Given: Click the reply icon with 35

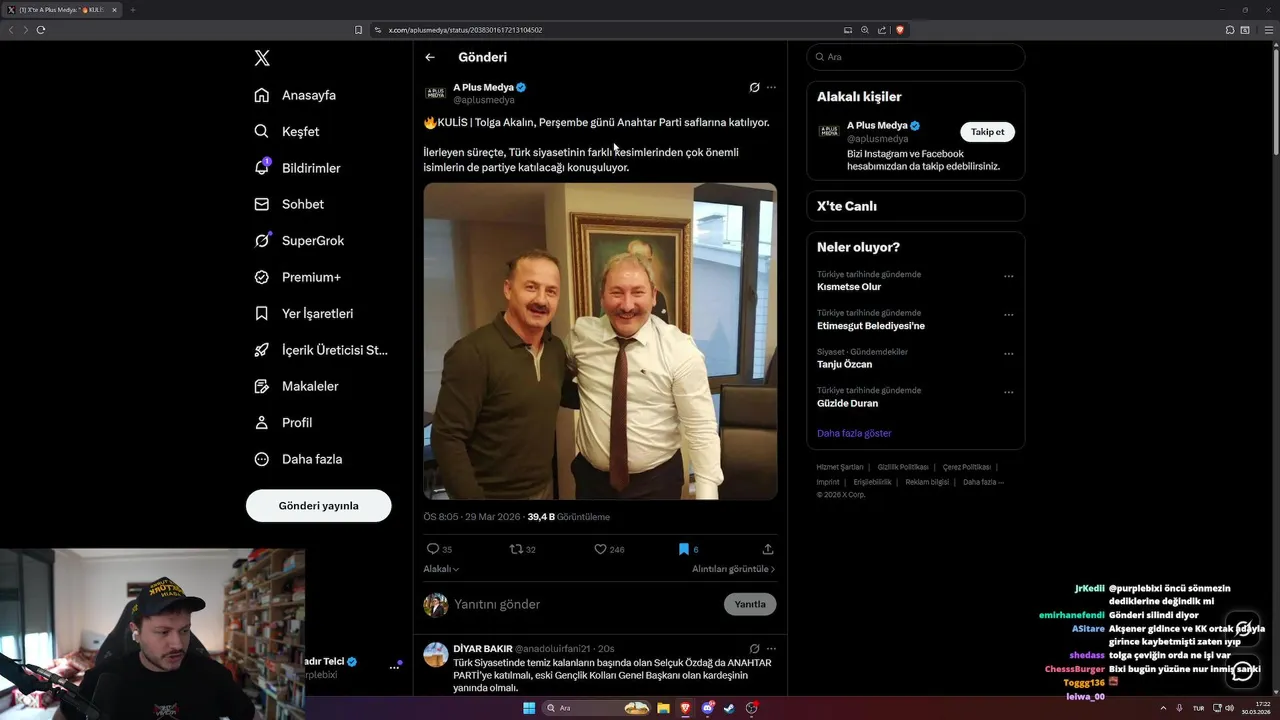Looking at the screenshot, I should [433, 549].
